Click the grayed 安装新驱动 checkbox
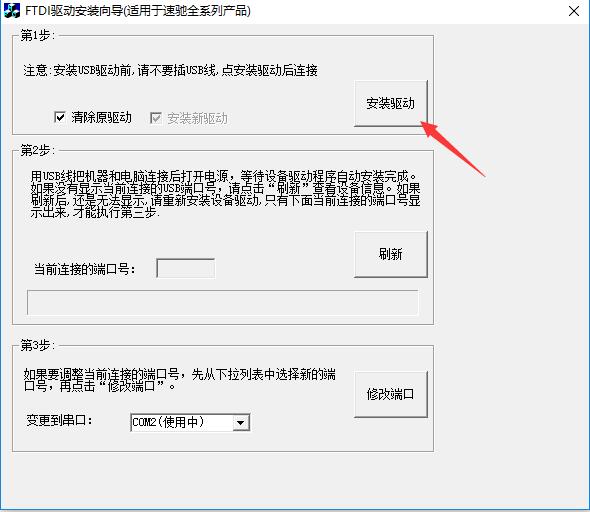The height and width of the screenshot is (512, 590). tap(156, 118)
